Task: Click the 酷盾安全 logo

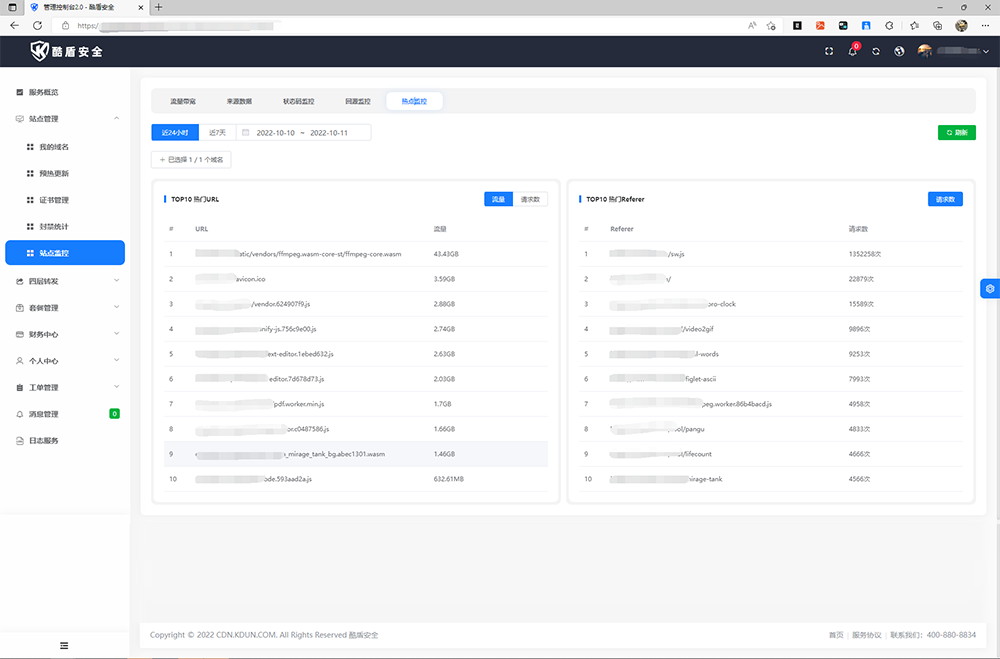Action: [66, 52]
